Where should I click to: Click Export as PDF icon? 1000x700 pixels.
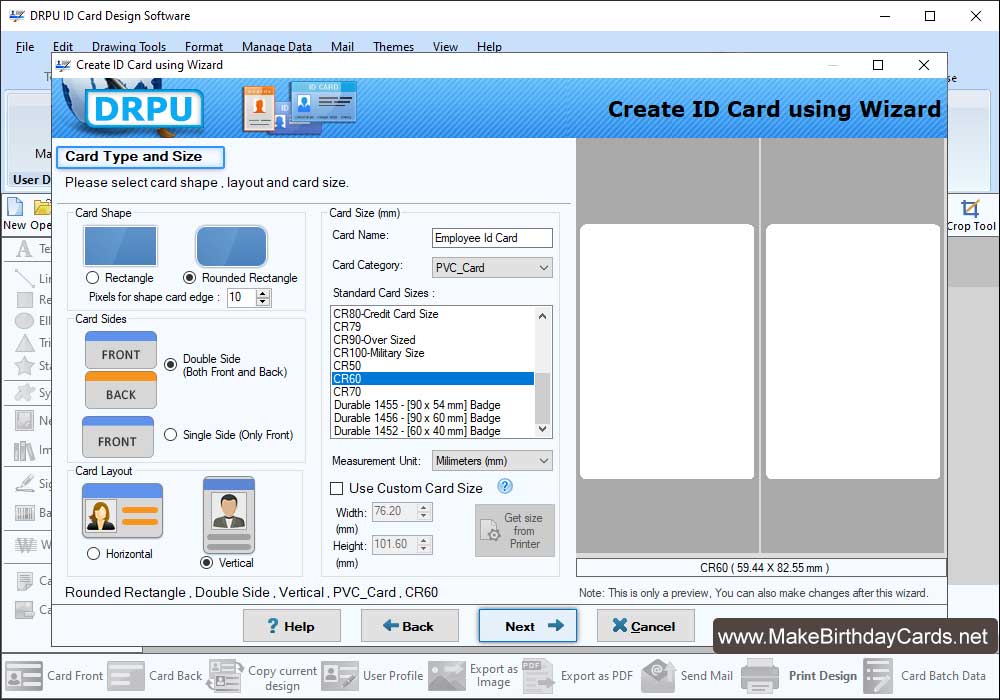pos(539,676)
